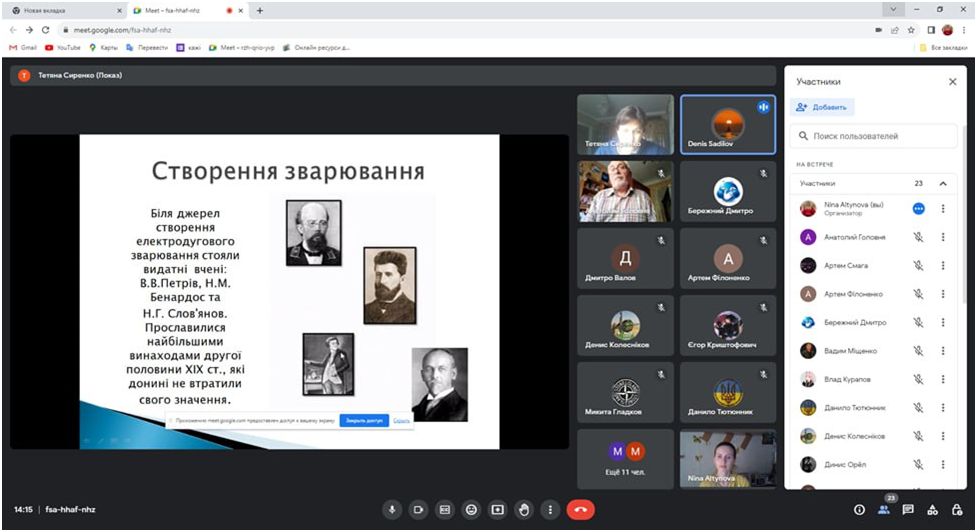Toggle the camera button in the Meet toolbar
The height and width of the screenshot is (532, 977).
pos(418,510)
